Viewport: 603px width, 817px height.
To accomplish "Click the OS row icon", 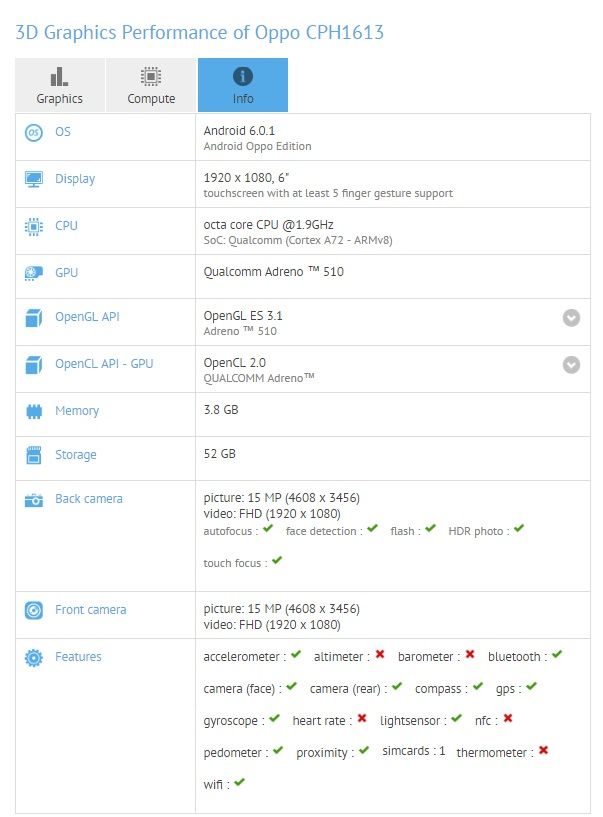I will tap(34, 132).
